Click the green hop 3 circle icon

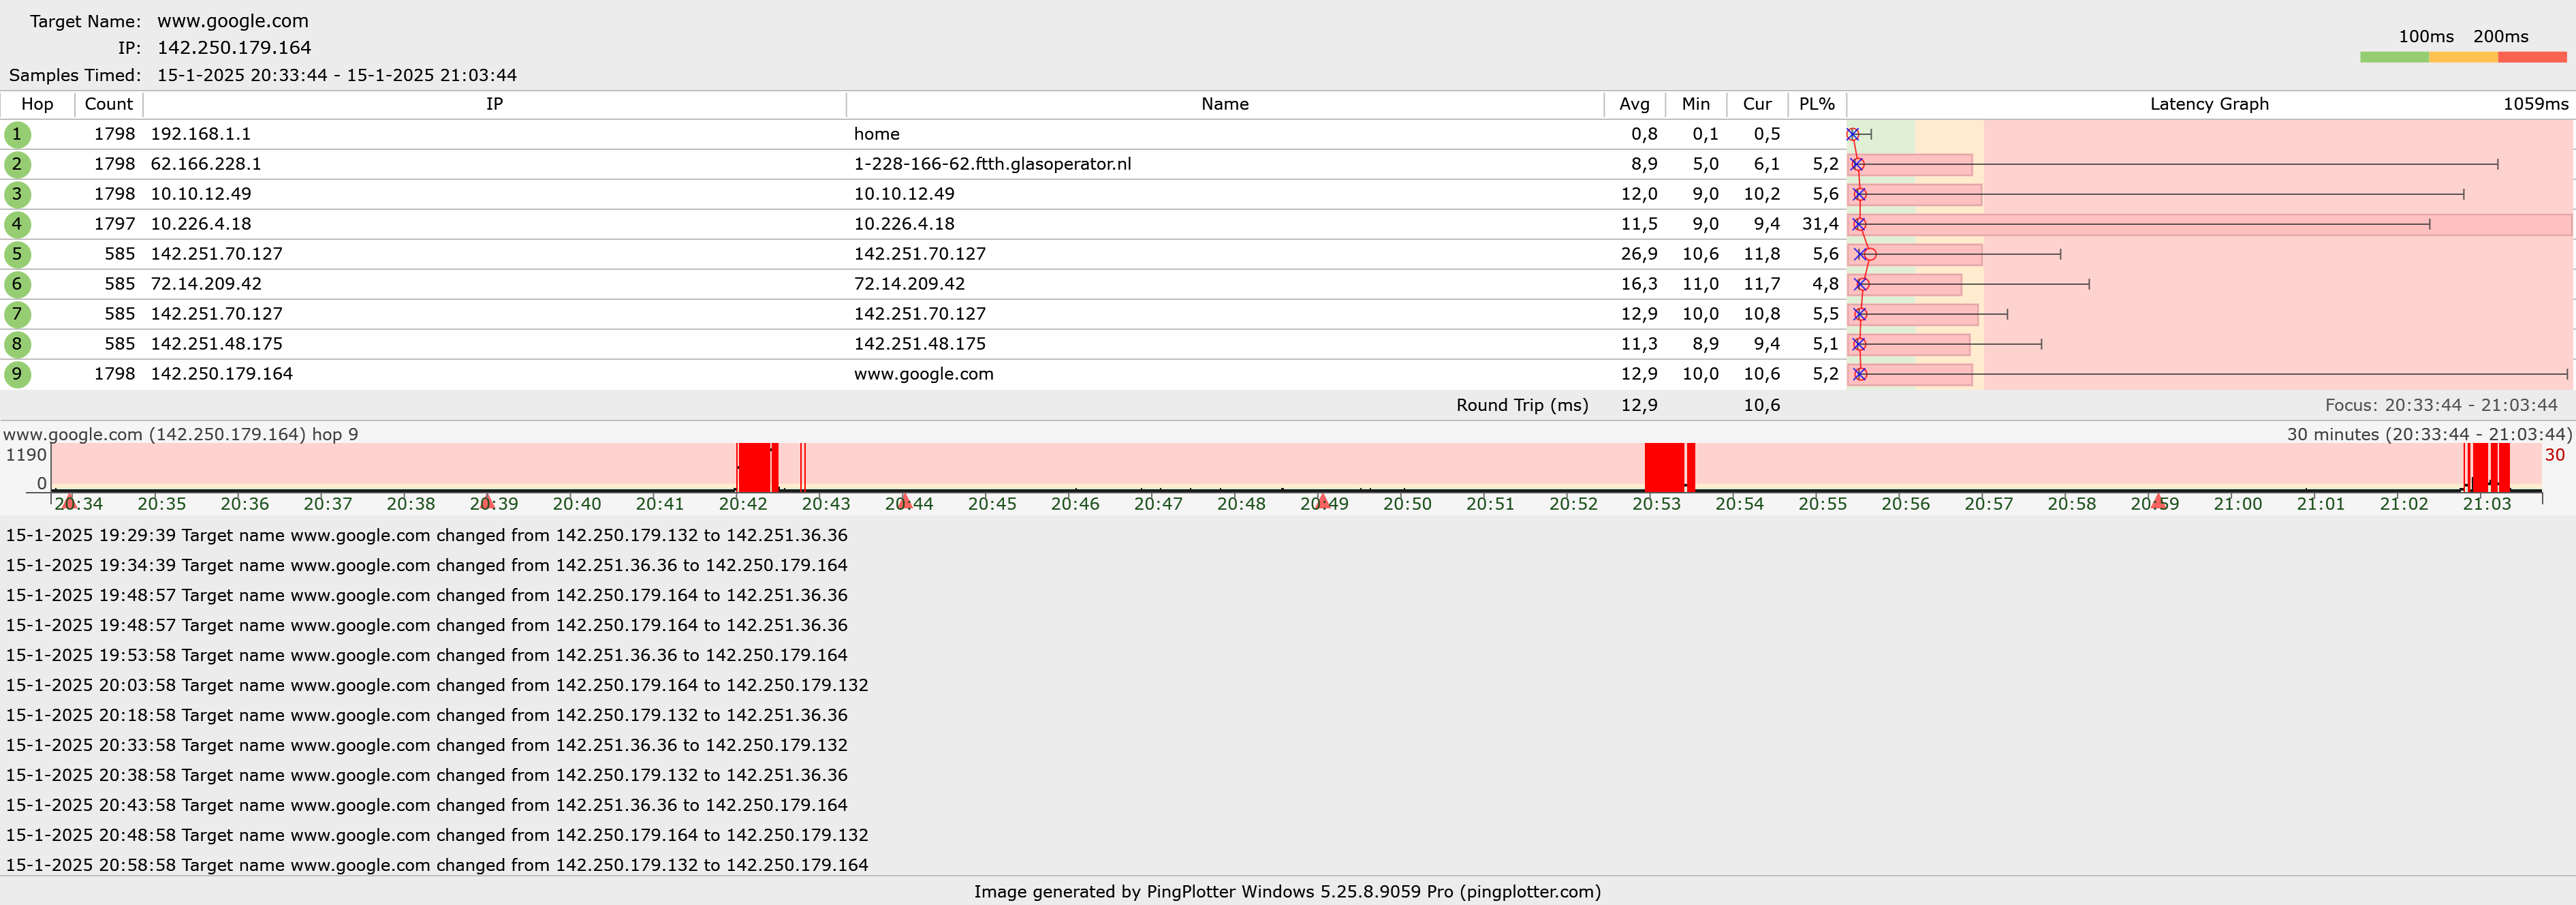(17, 194)
